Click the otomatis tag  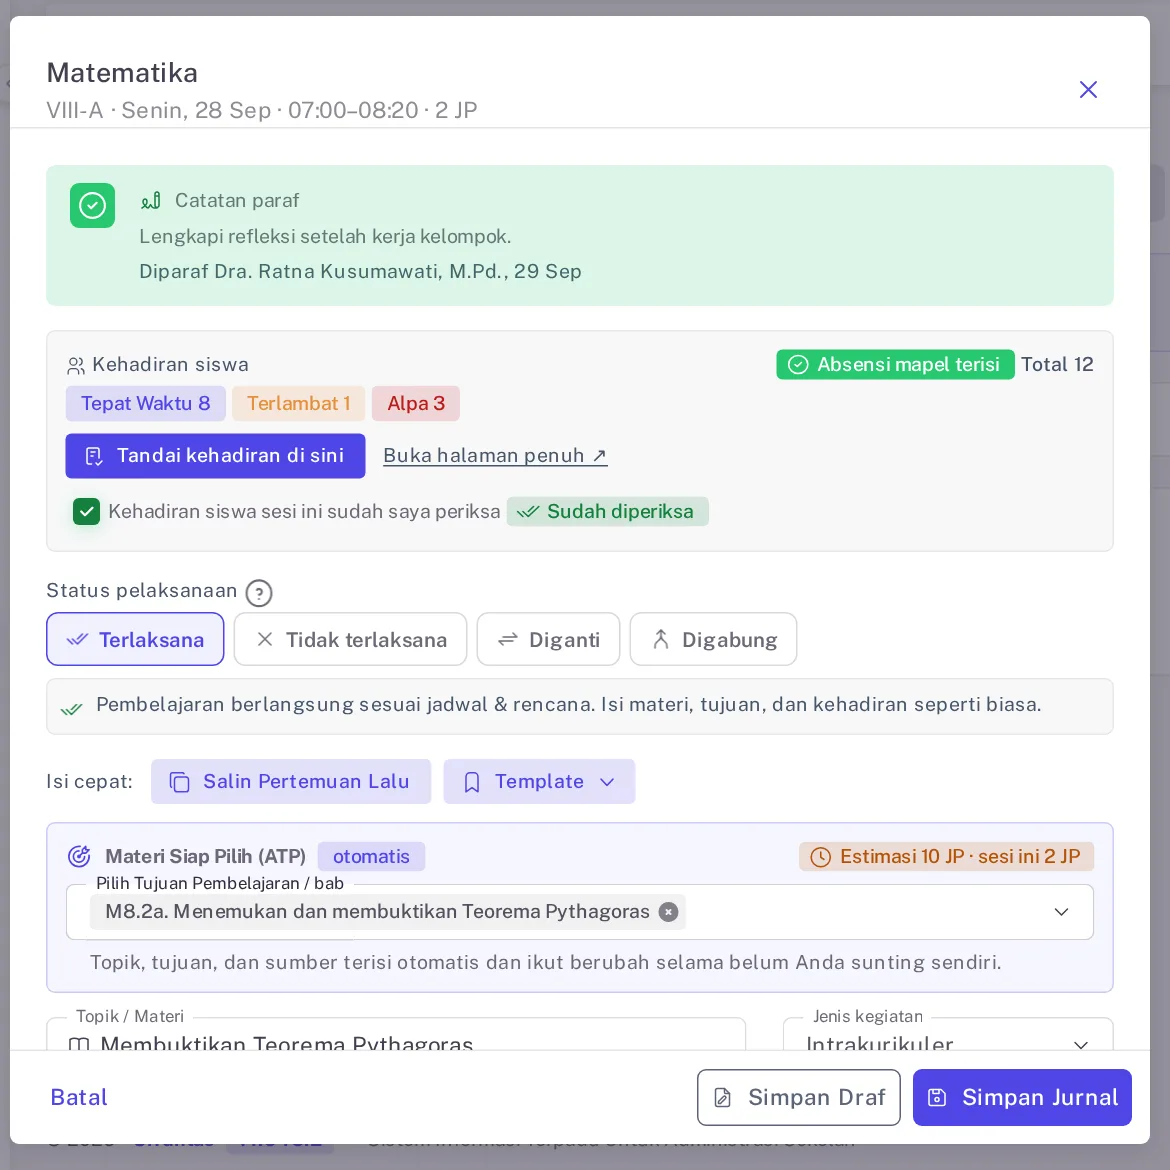(372, 857)
